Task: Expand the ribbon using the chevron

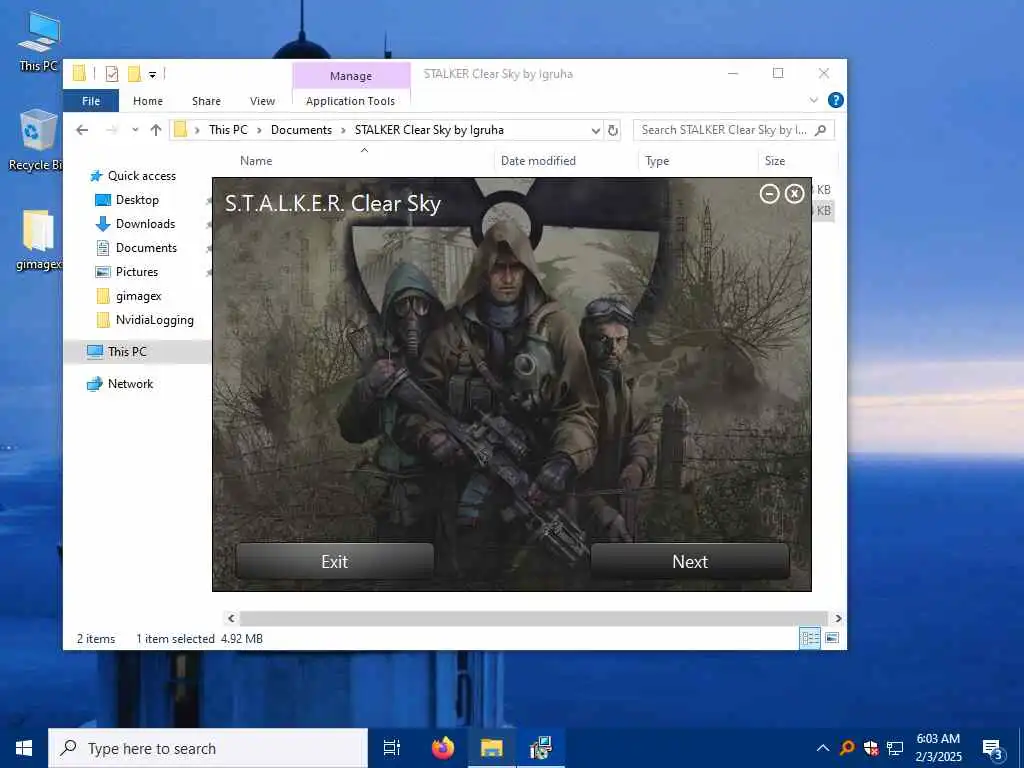Action: point(814,101)
